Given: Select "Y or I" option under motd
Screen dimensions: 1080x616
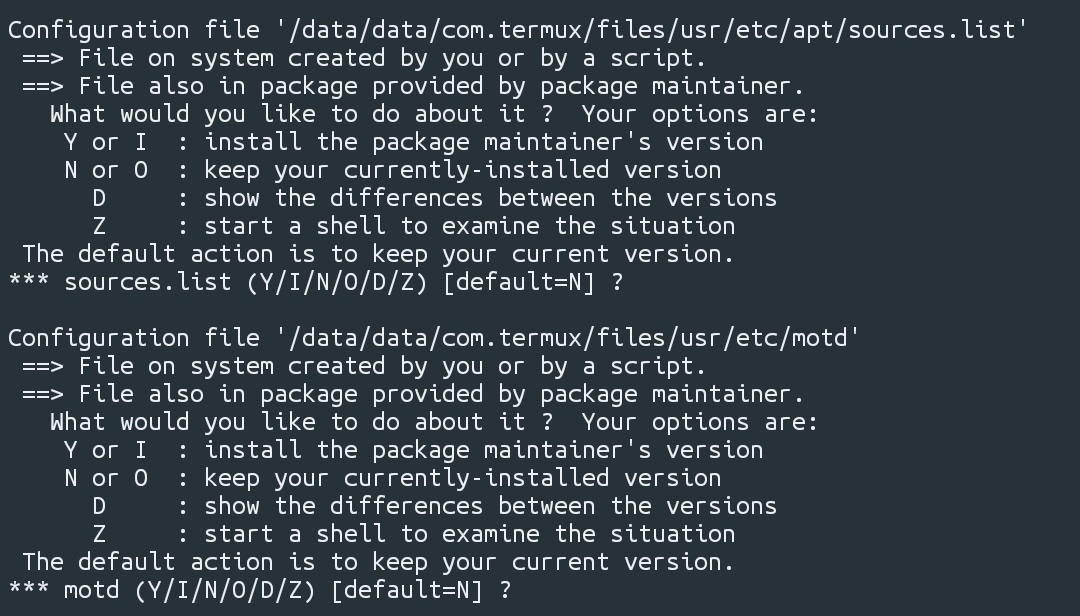Looking at the screenshot, I should pyautogui.click(x=105, y=450).
